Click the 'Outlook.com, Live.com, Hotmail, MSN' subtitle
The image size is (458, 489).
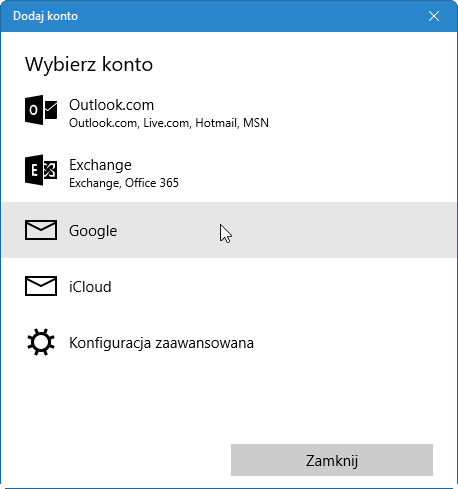(169, 123)
